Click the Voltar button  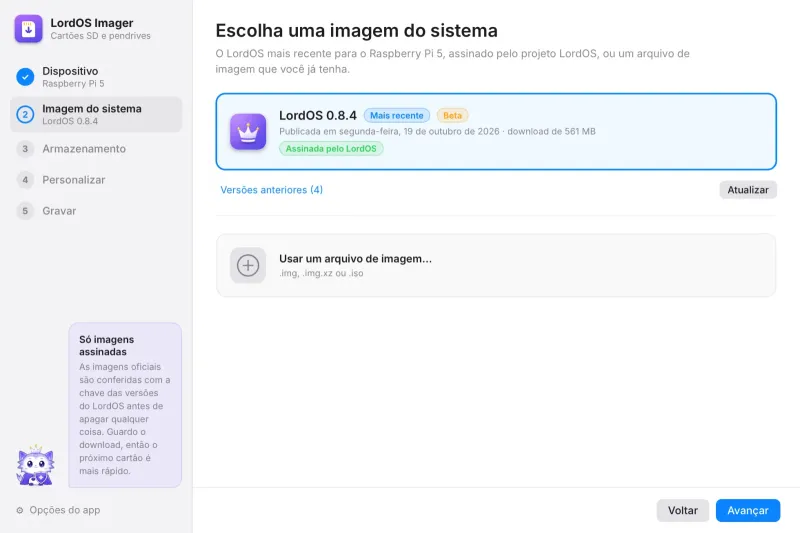tap(683, 510)
